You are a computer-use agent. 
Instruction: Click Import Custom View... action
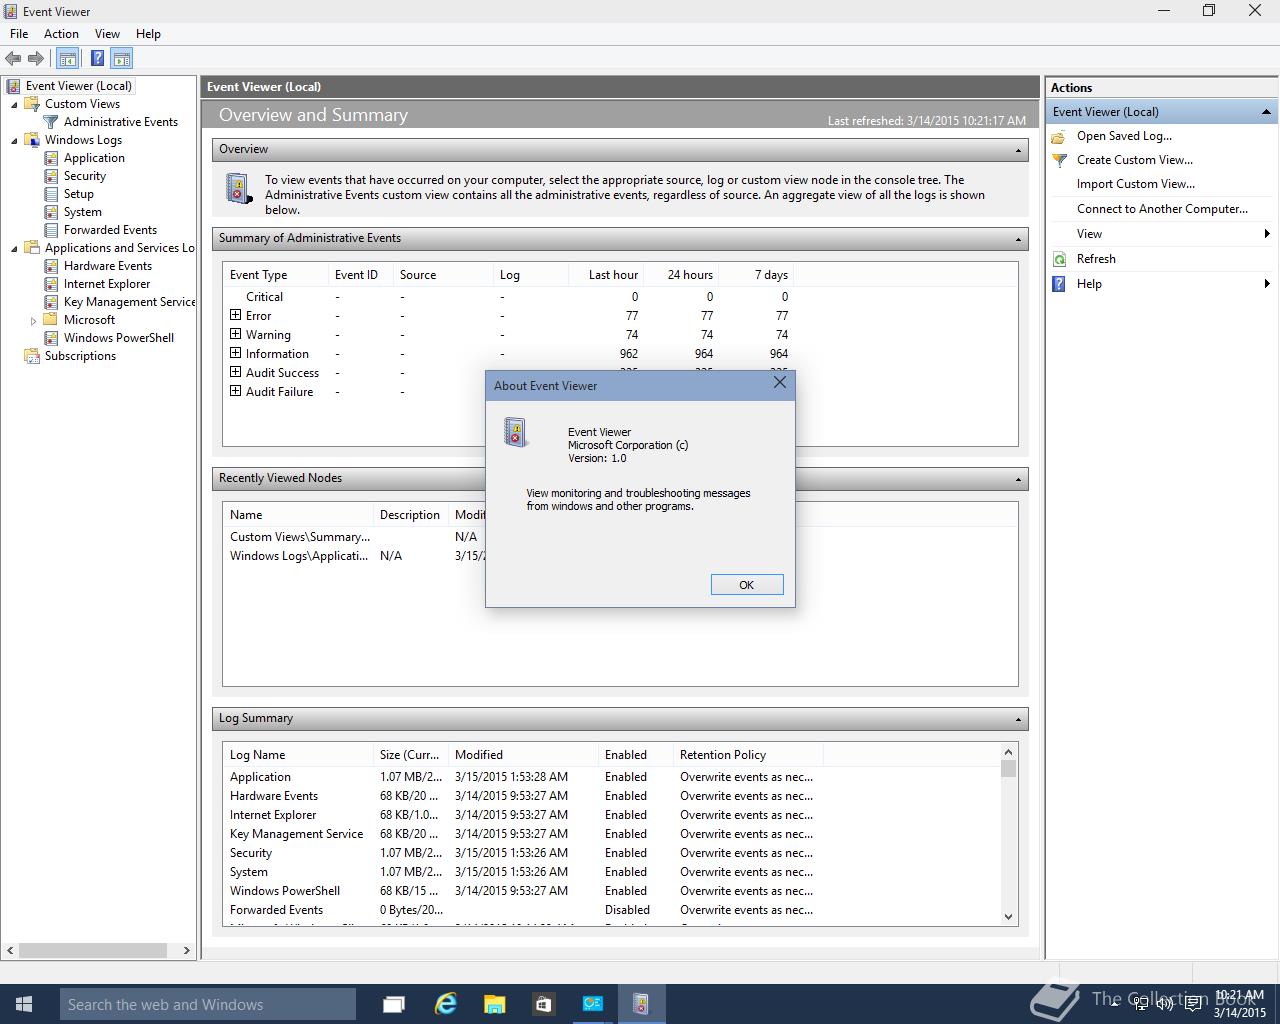click(x=1135, y=184)
